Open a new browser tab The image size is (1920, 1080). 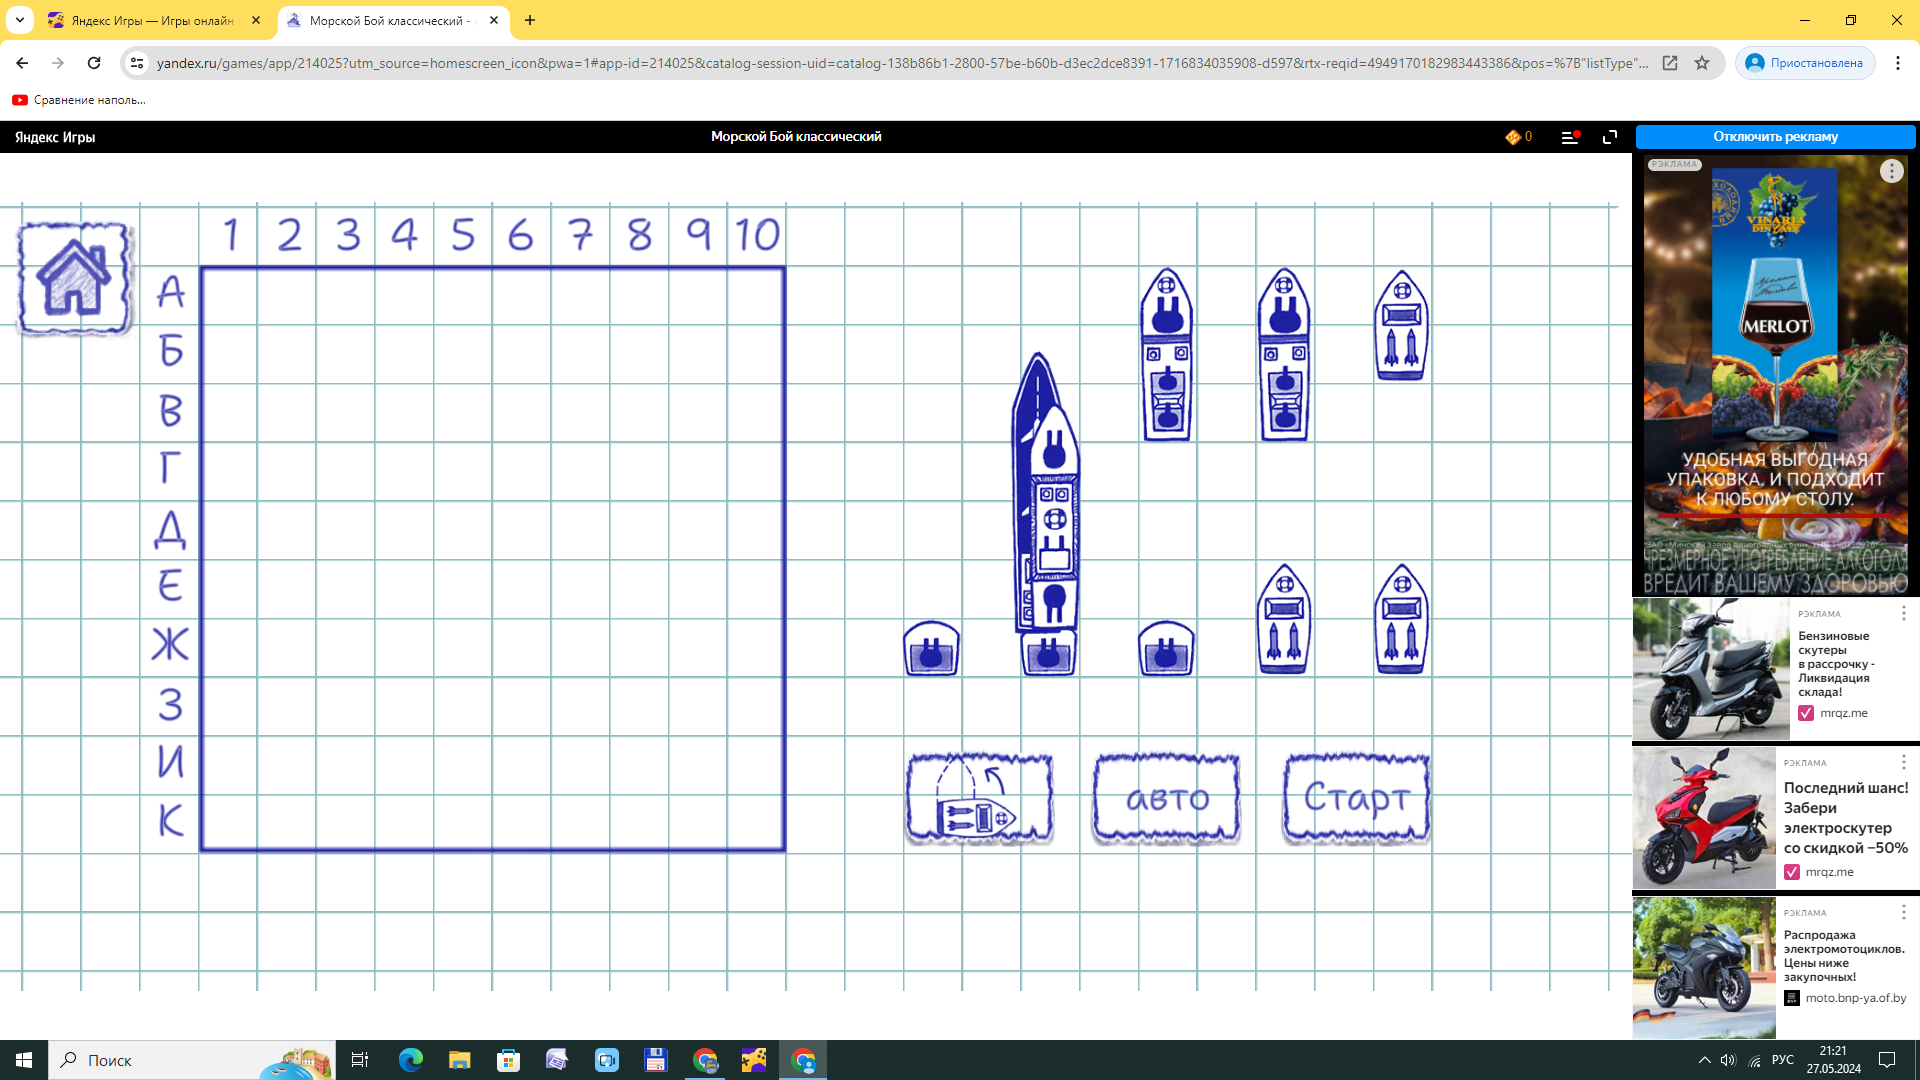[530, 20]
